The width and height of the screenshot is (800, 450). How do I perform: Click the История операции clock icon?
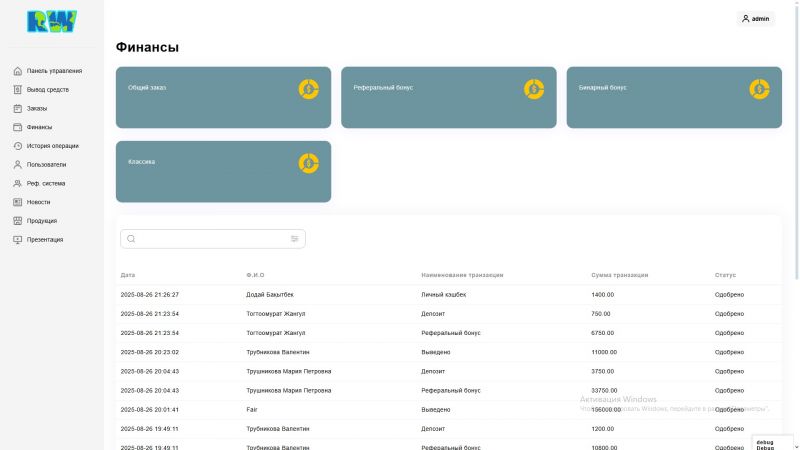(18, 146)
